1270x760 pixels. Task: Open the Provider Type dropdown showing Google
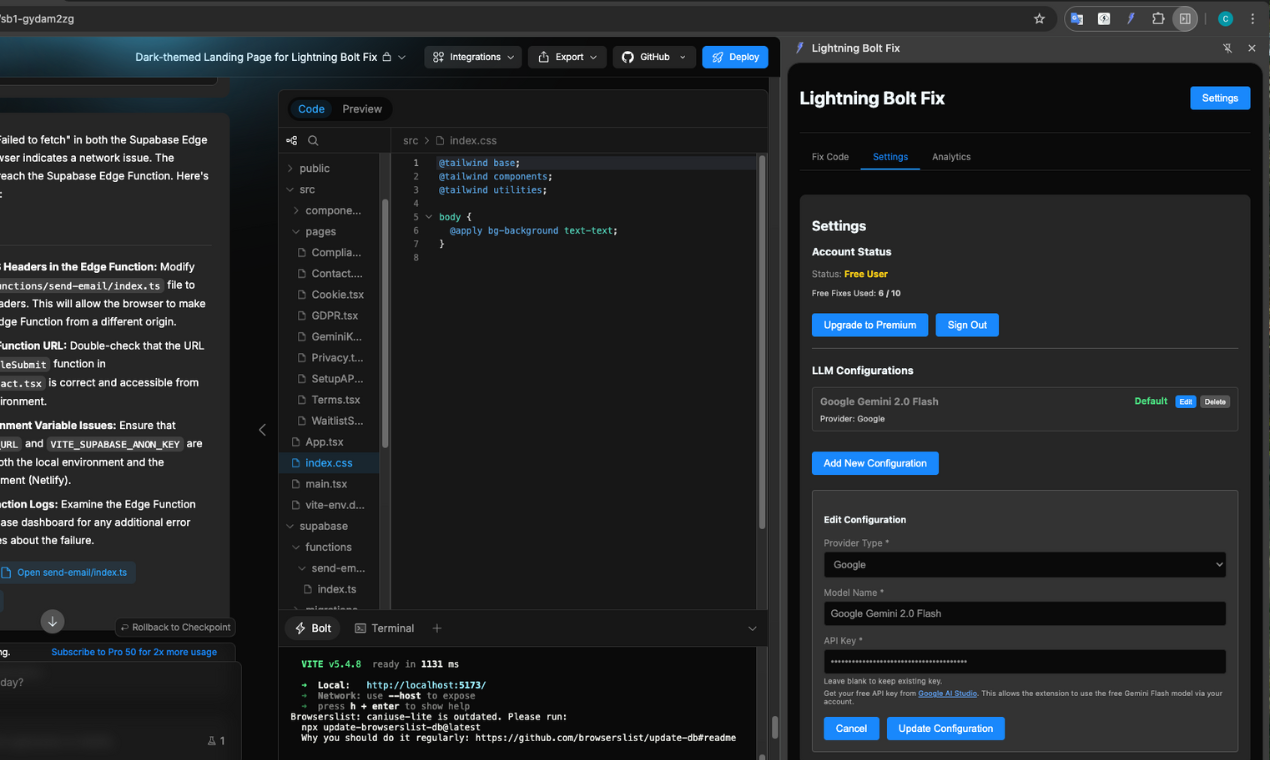[x=1024, y=564]
